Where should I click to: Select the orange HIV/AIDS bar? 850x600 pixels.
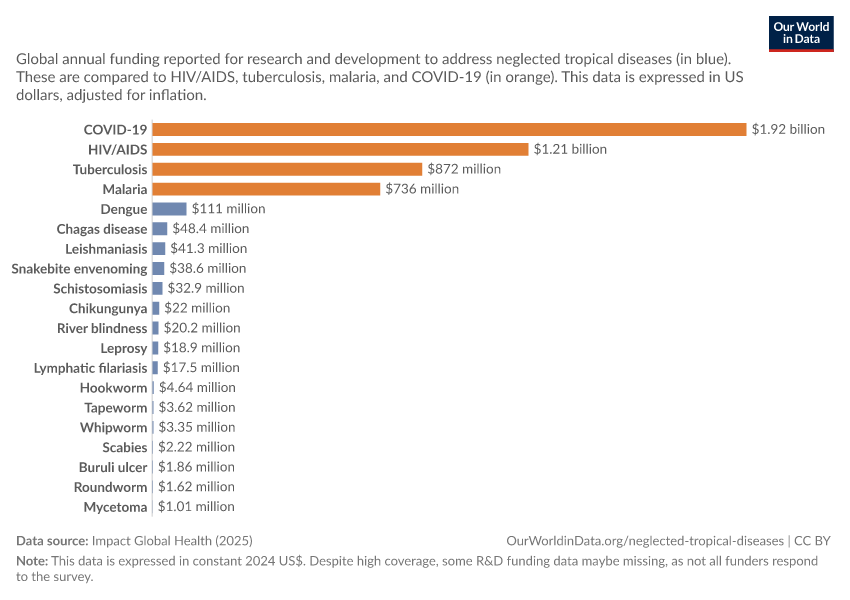click(340, 150)
